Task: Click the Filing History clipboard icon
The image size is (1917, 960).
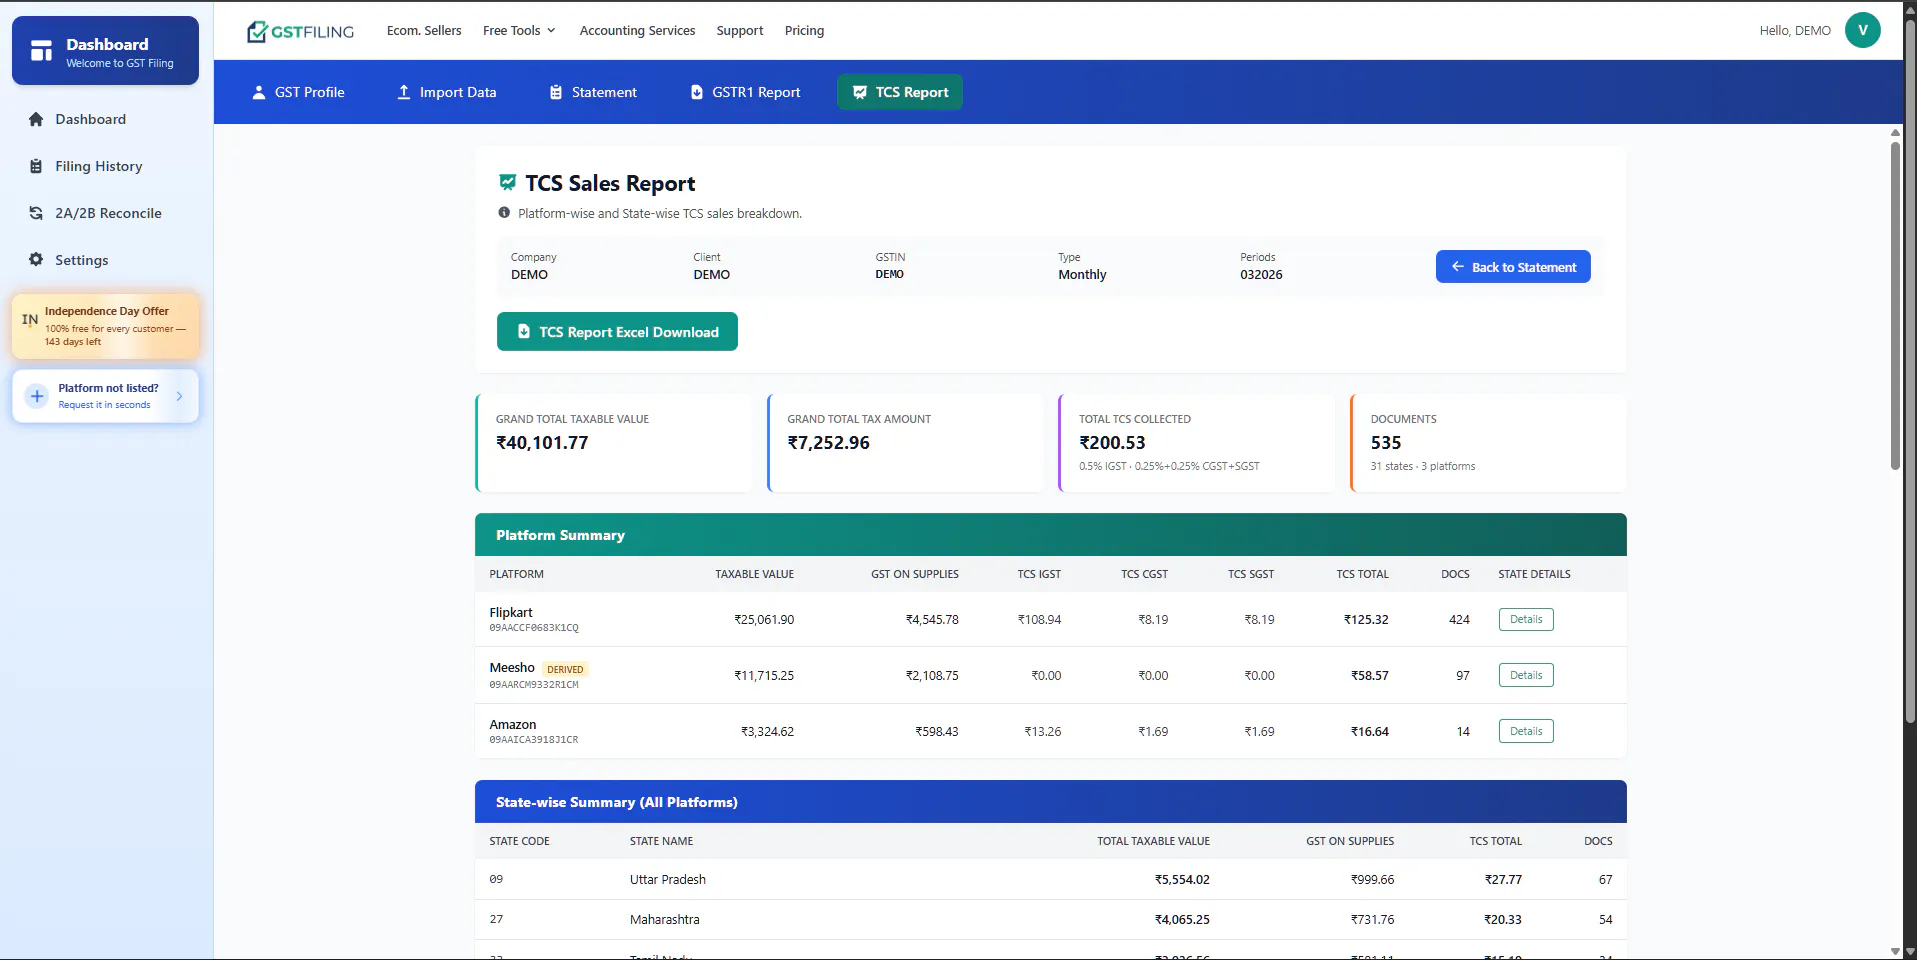Action: pyautogui.click(x=36, y=166)
